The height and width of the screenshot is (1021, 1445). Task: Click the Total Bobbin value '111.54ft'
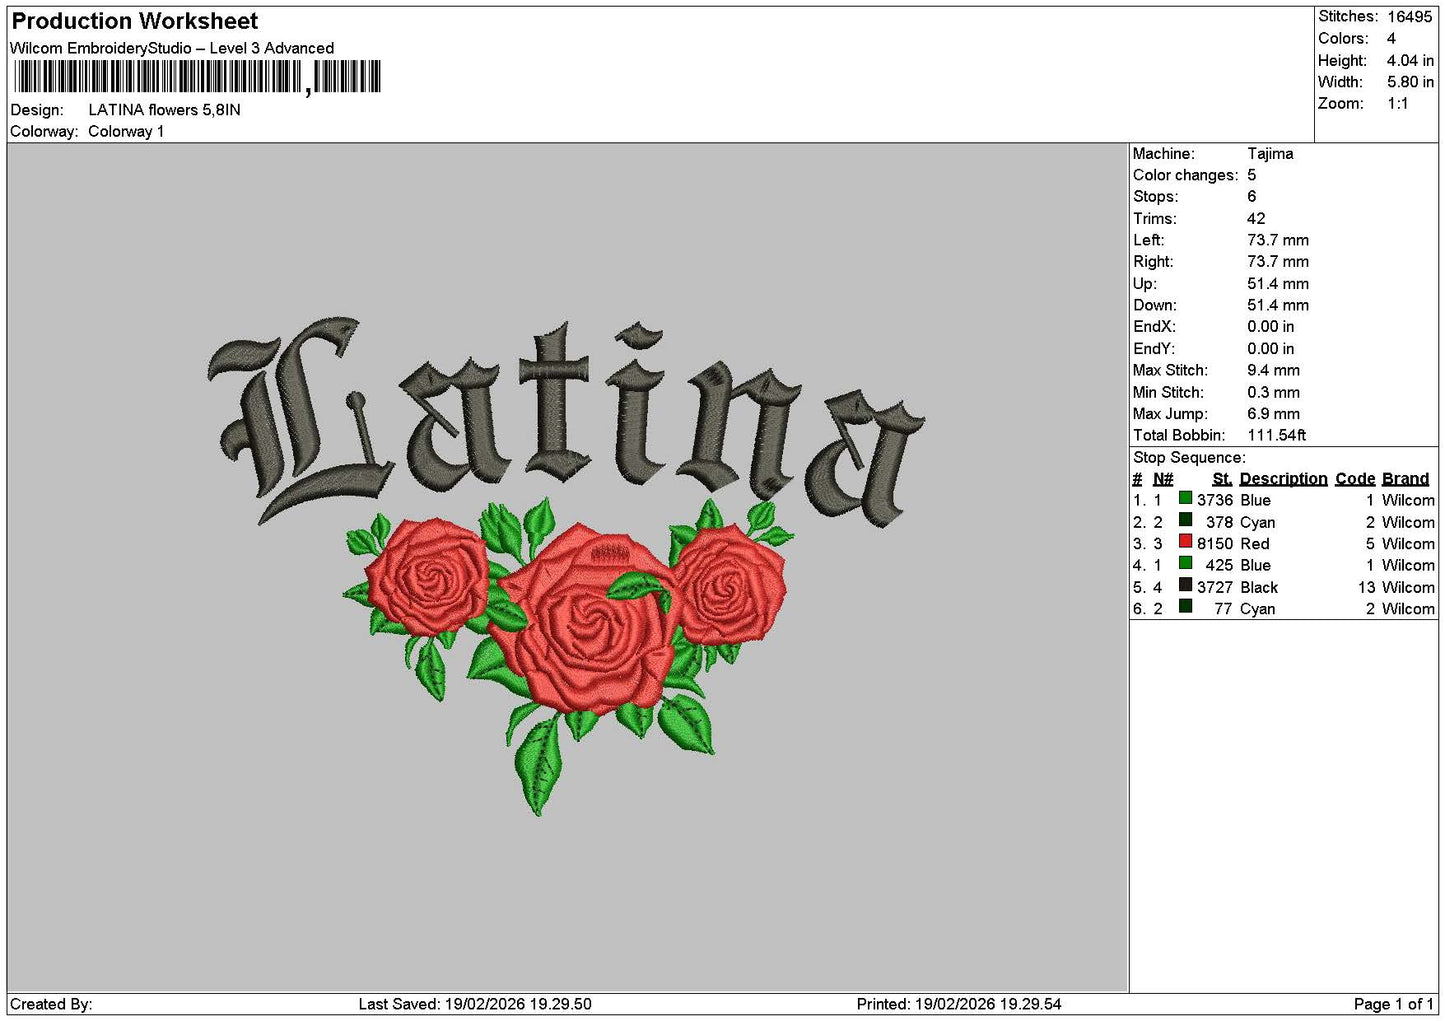1277,435
